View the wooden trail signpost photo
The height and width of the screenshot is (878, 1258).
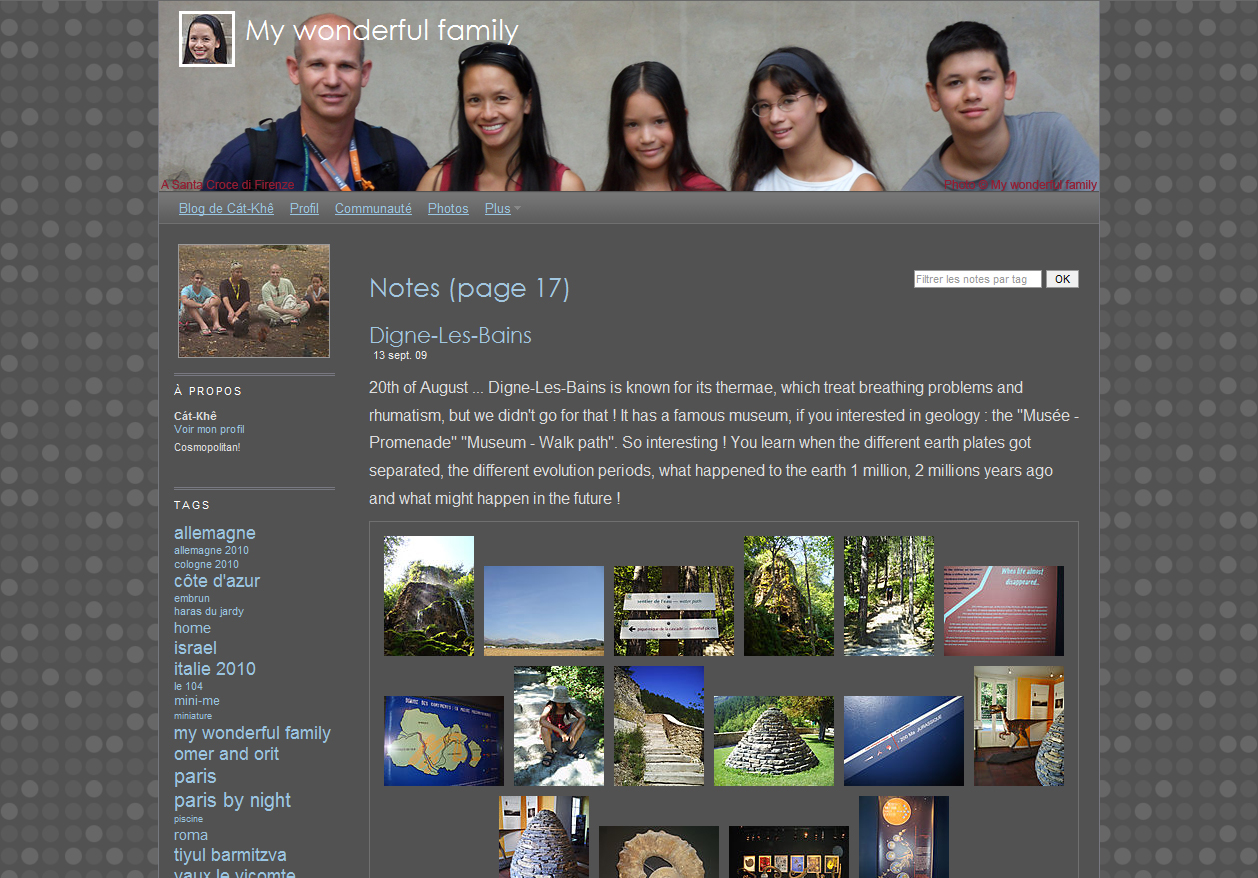point(673,611)
